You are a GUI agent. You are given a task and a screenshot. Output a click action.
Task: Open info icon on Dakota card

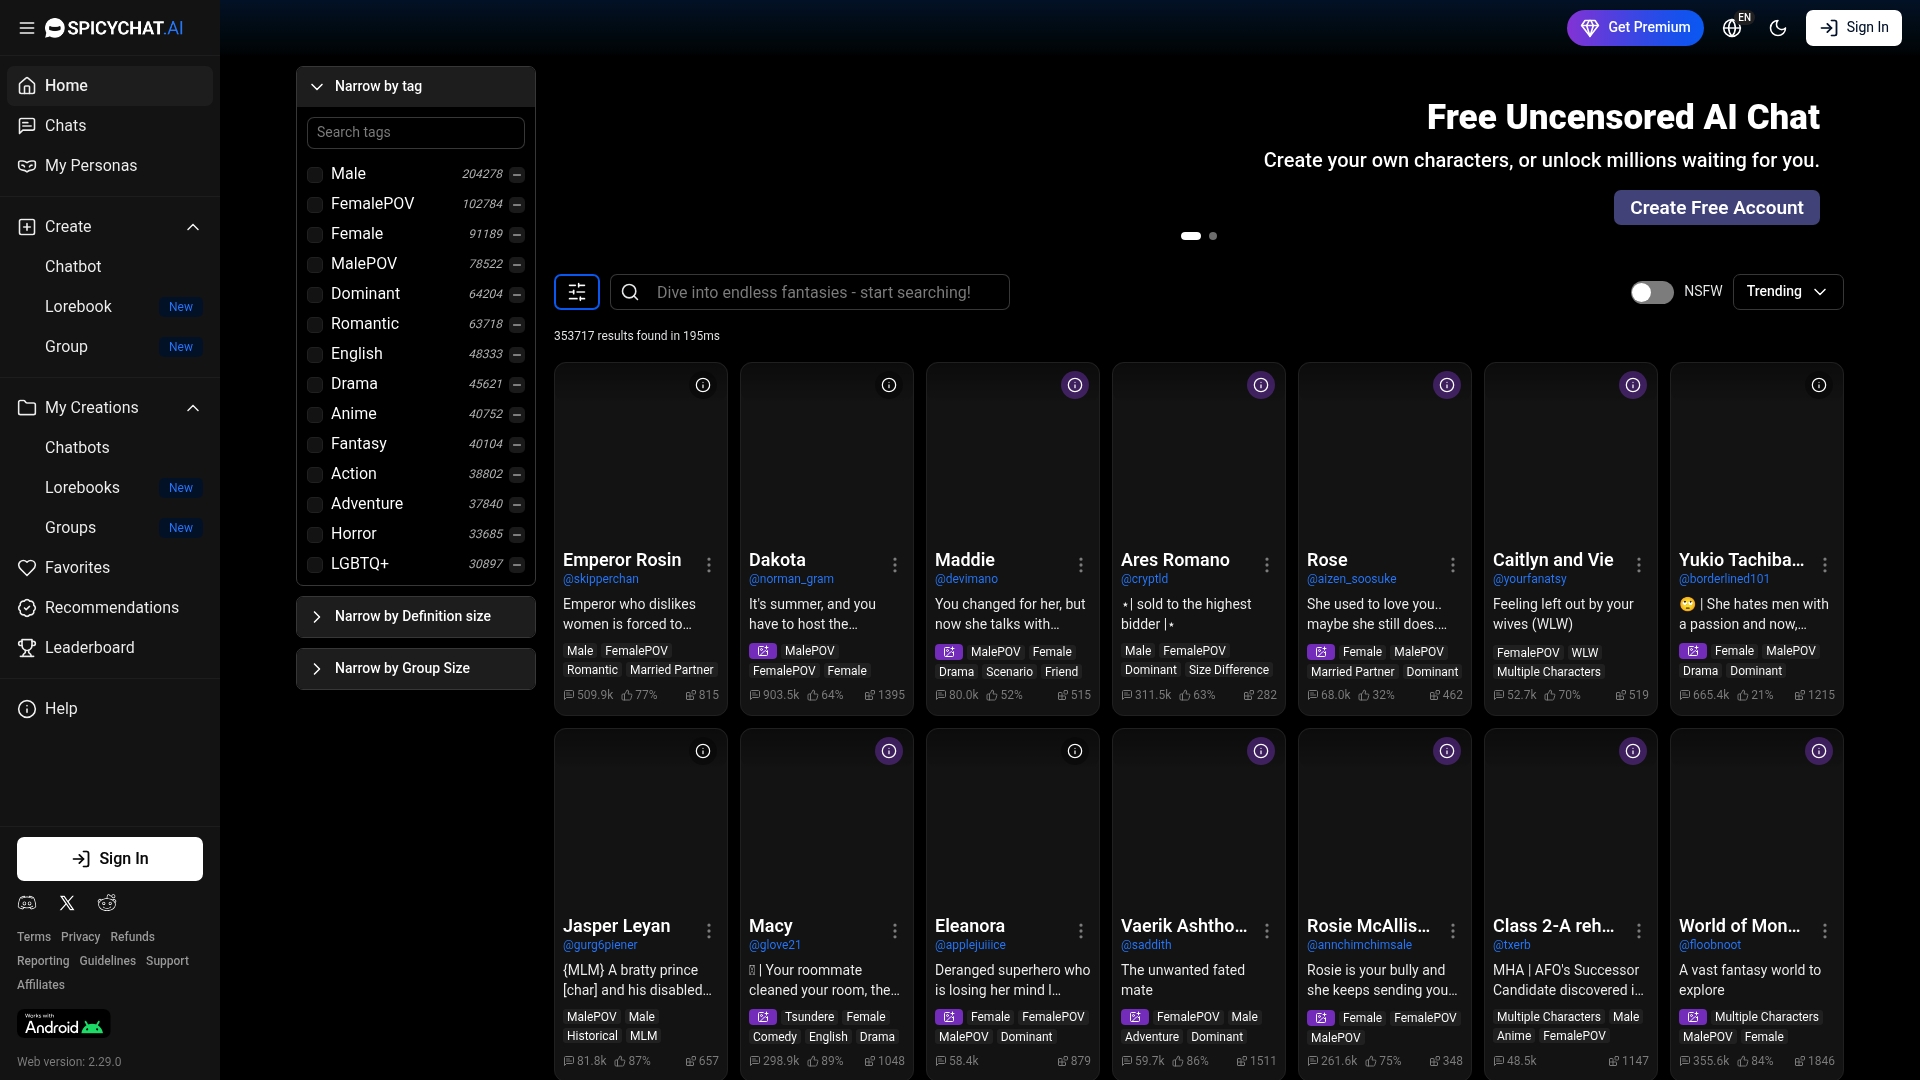point(889,385)
